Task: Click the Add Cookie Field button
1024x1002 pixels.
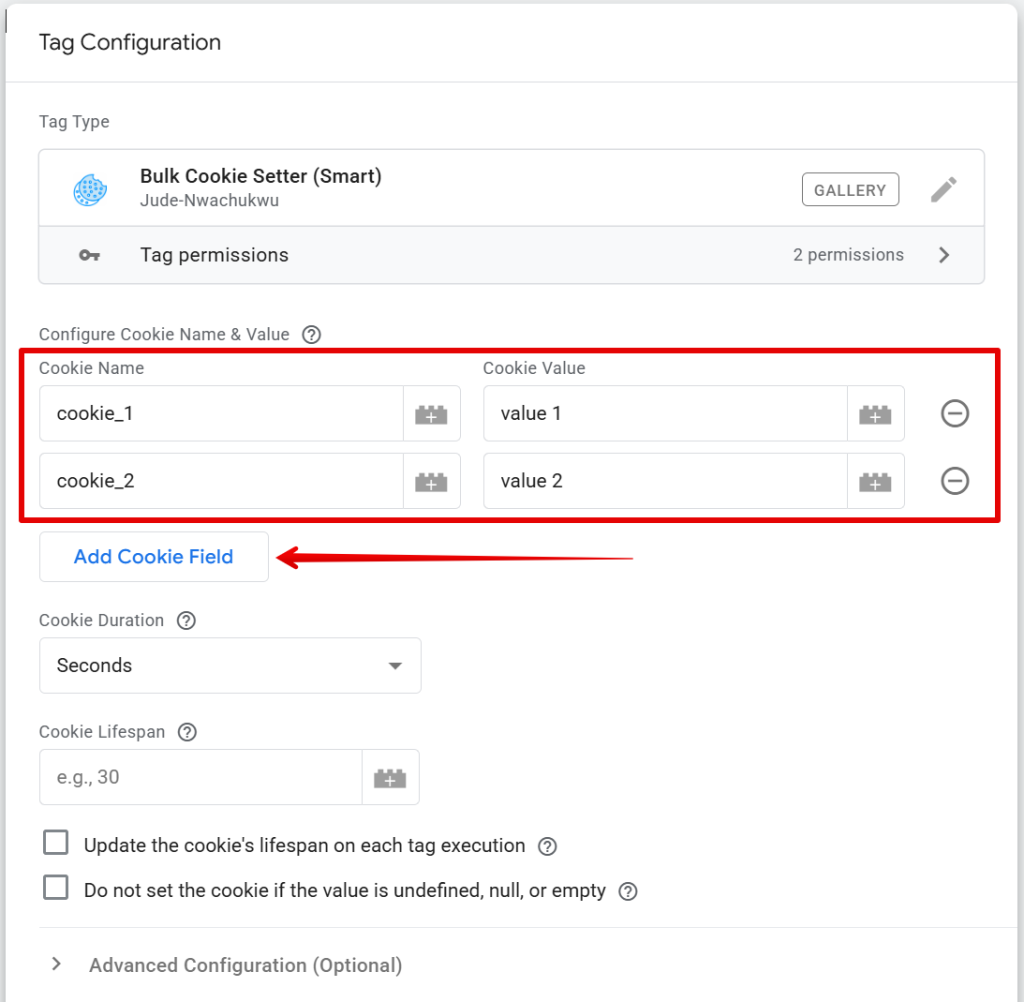Action: pos(154,557)
